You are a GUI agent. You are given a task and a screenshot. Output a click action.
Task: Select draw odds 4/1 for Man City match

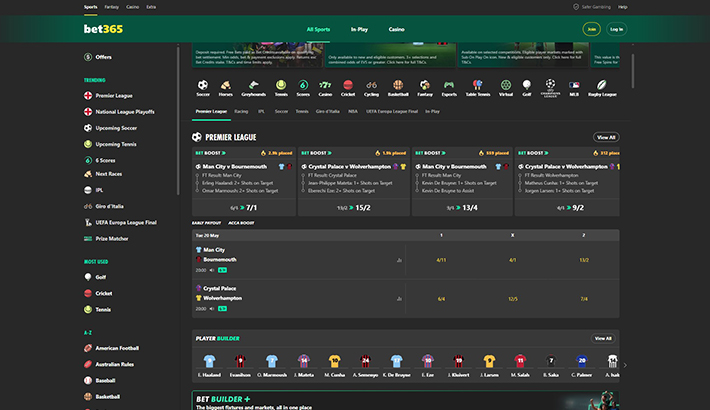(x=513, y=260)
